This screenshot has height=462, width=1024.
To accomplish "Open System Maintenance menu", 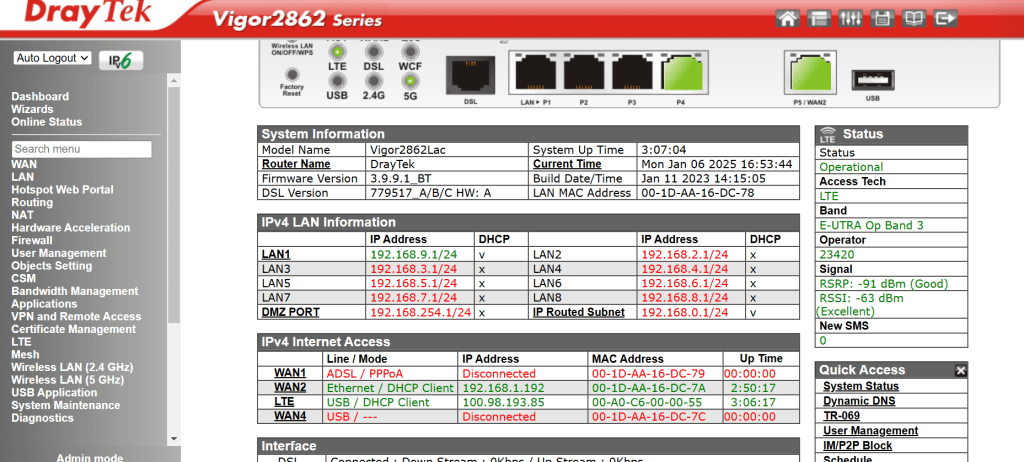I will [65, 406].
